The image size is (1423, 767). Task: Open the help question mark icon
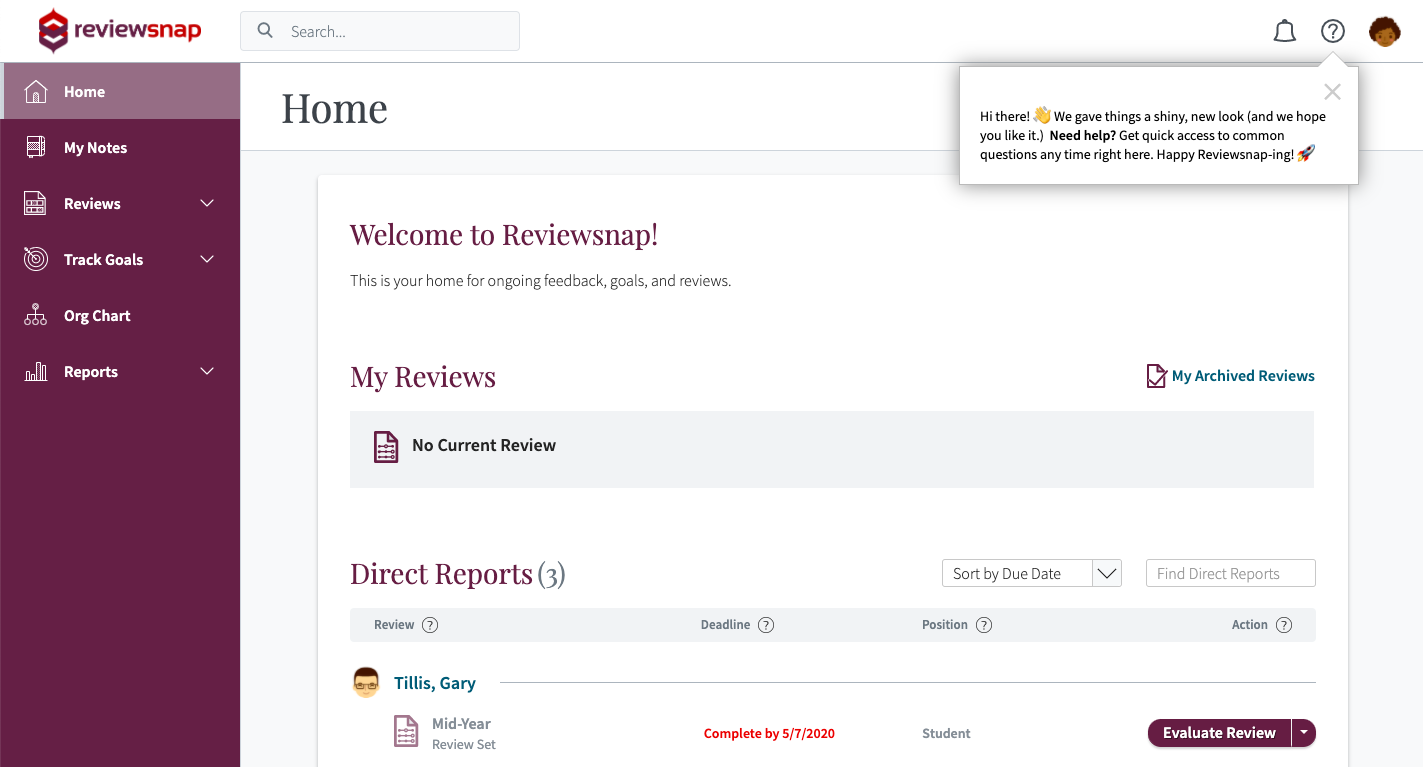point(1333,31)
